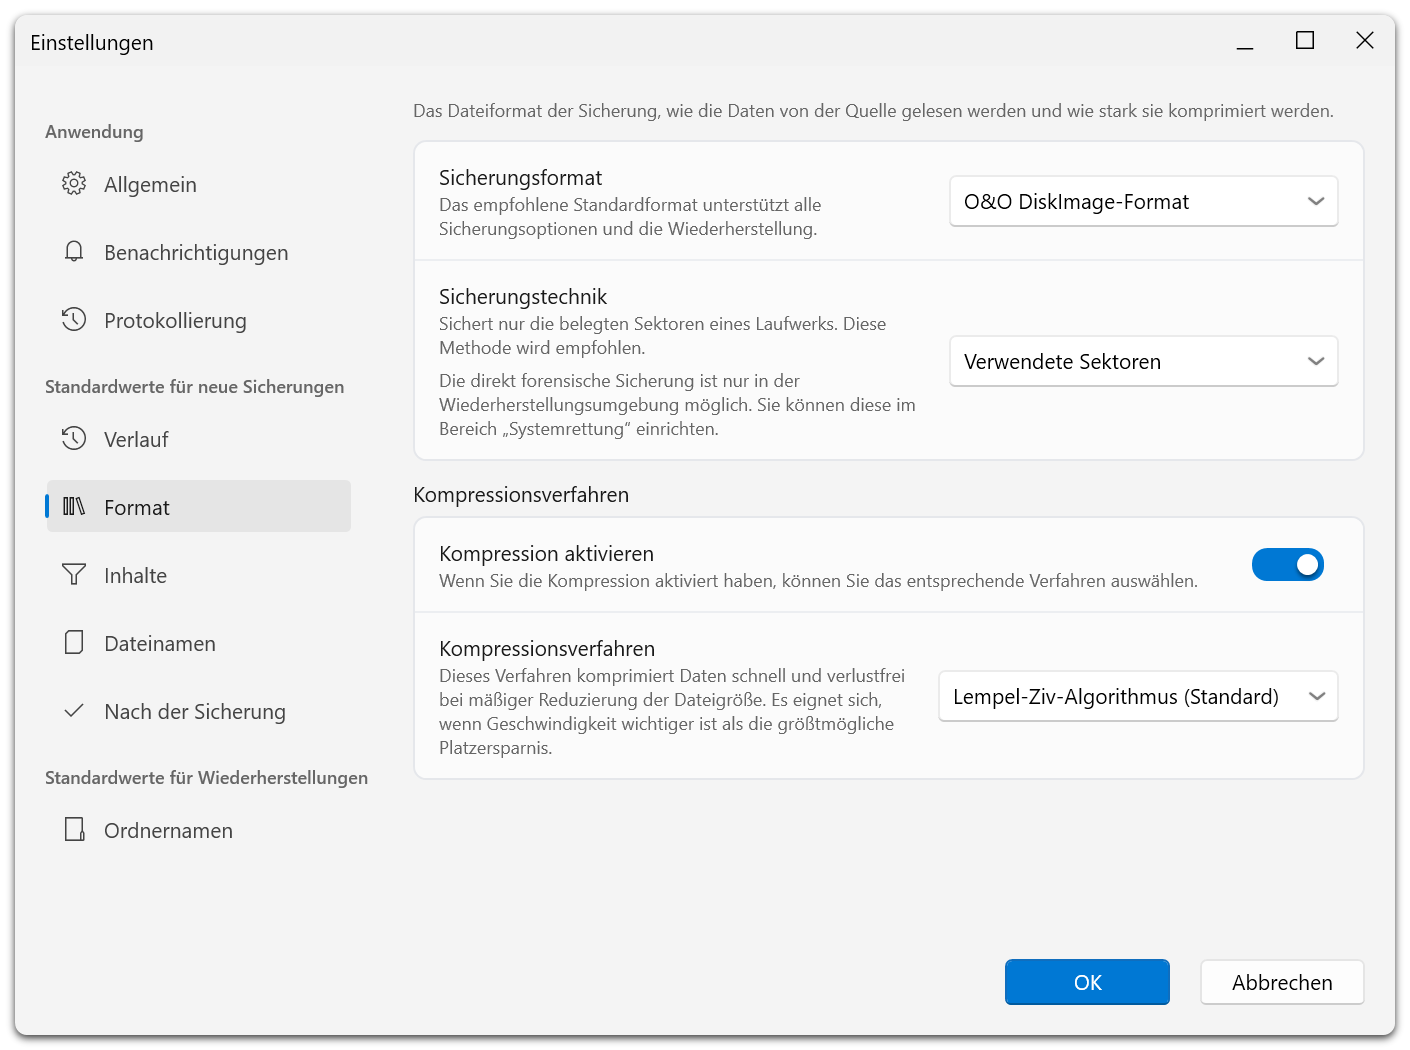Click the books icon beside Format
The image size is (1410, 1050).
coord(74,507)
